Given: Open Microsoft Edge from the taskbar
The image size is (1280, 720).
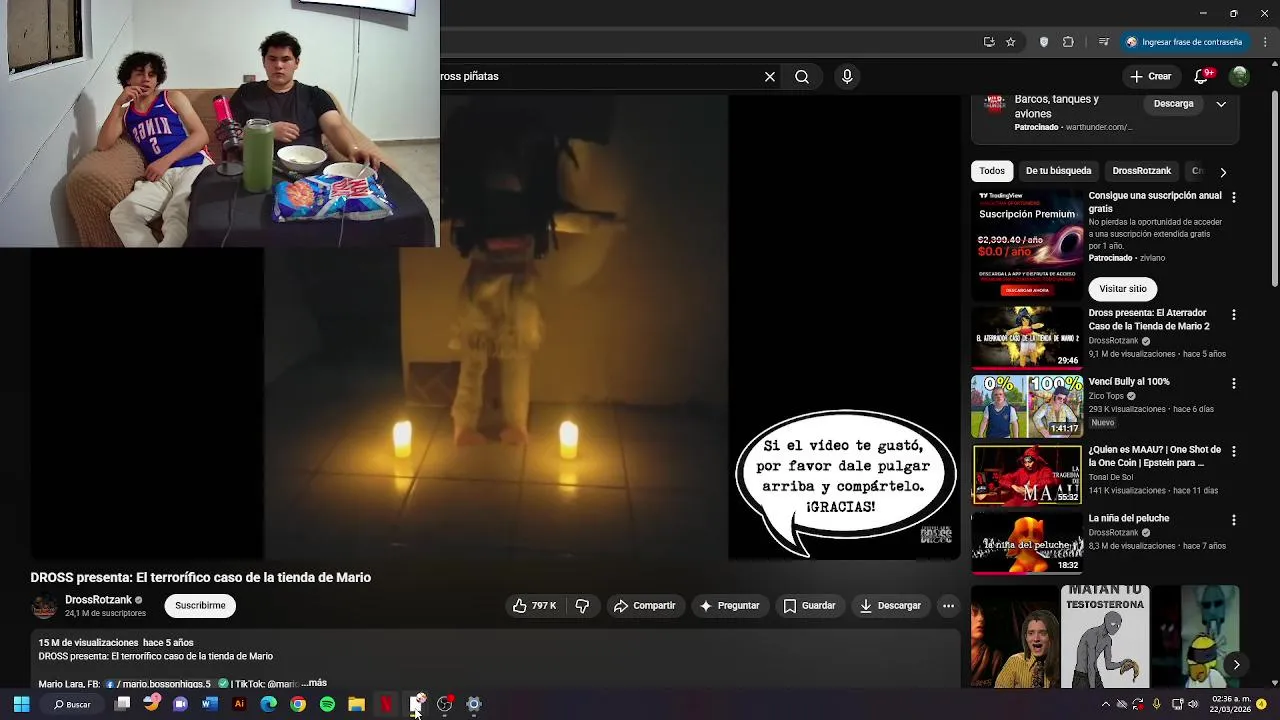Looking at the screenshot, I should point(268,704).
